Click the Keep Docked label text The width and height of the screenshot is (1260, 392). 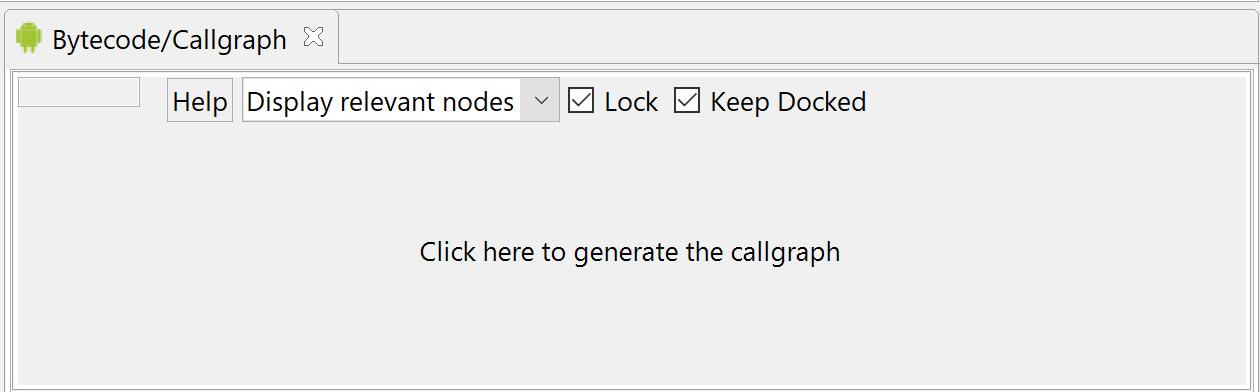788,102
